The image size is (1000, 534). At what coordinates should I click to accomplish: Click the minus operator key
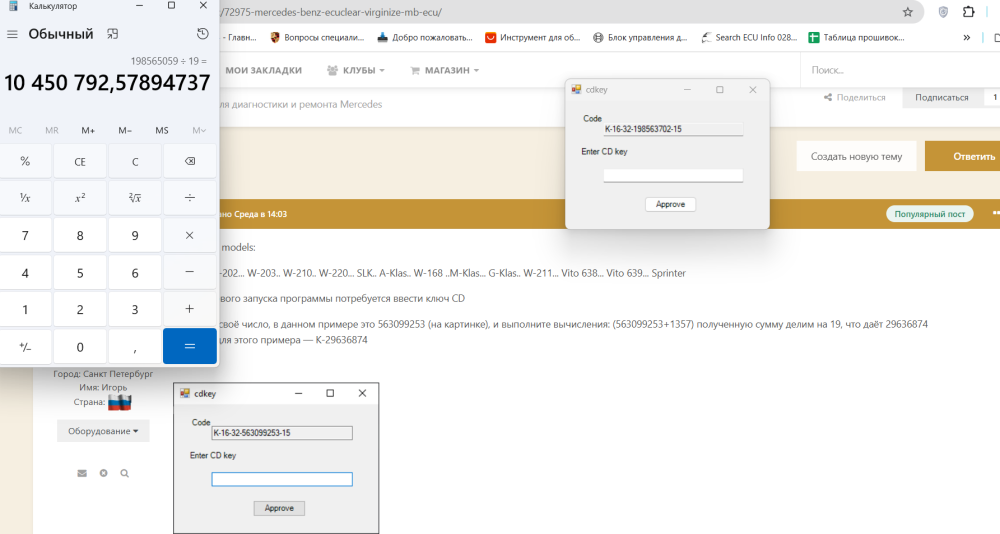coord(189,272)
